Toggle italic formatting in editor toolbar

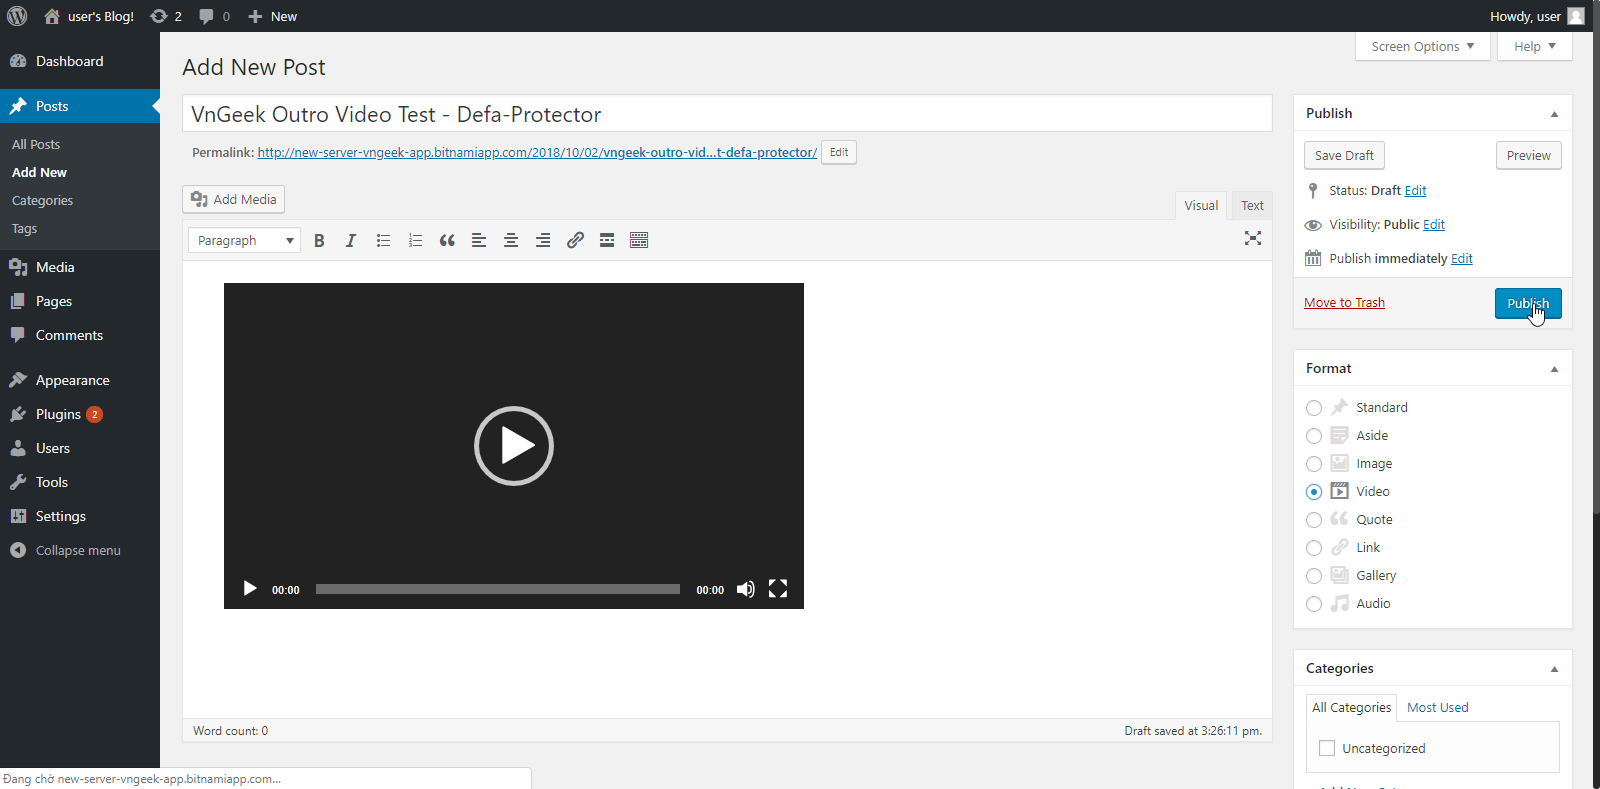tap(351, 240)
